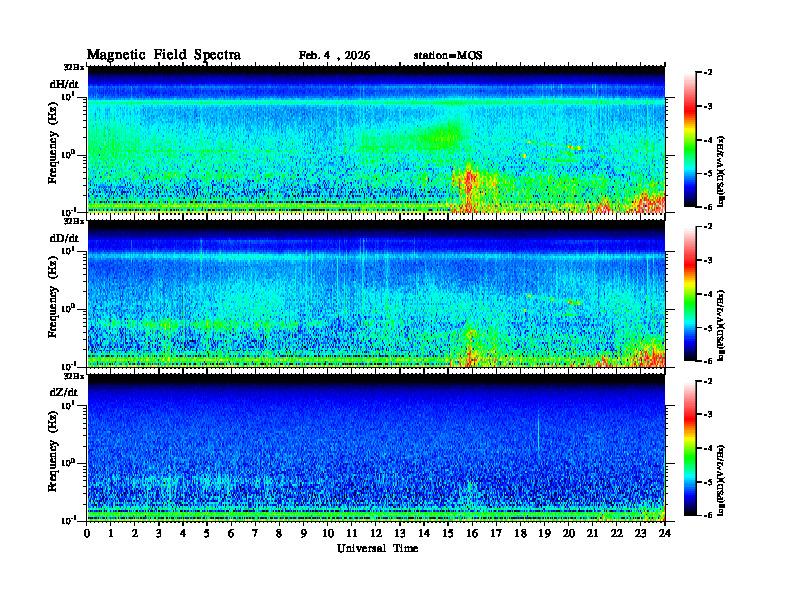Click the -2 value on dD/dt color scale
This screenshot has width=792, height=612.
[x=708, y=227]
